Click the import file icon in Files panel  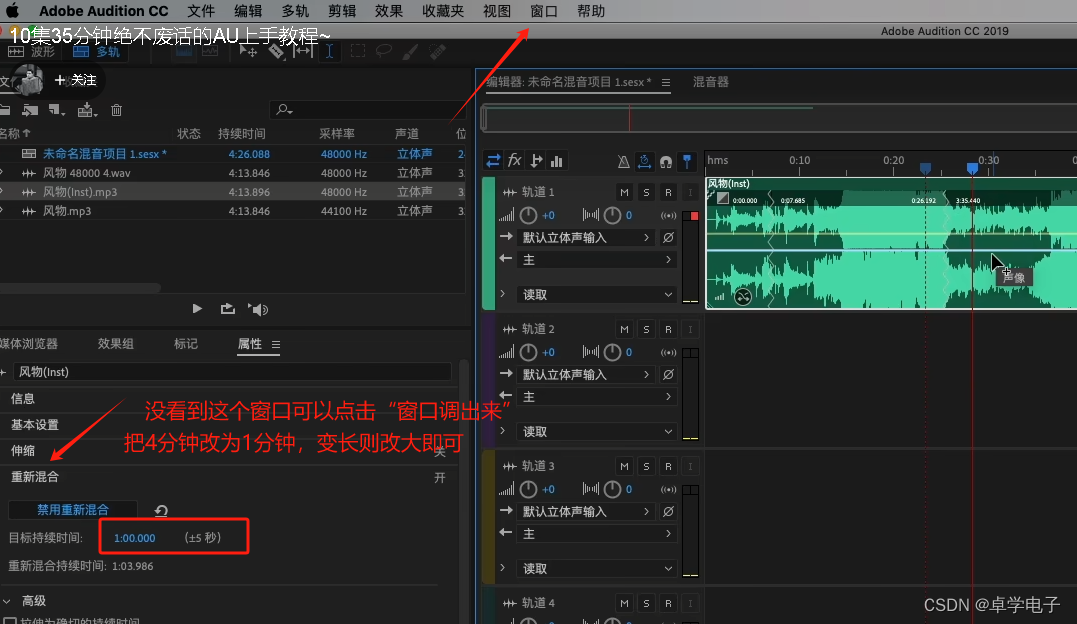coord(30,110)
